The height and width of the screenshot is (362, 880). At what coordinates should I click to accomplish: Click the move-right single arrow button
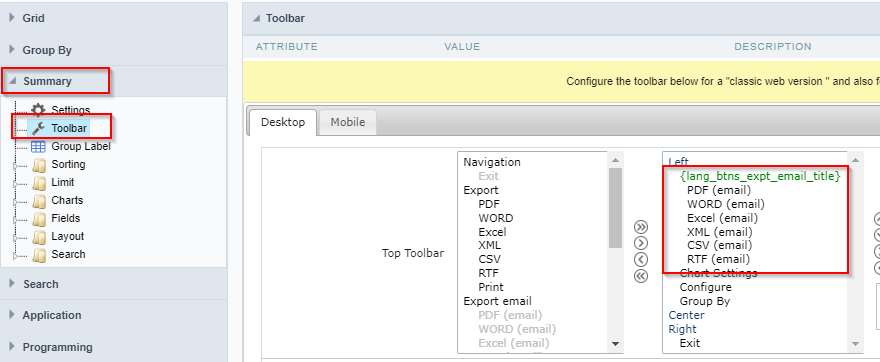640,243
